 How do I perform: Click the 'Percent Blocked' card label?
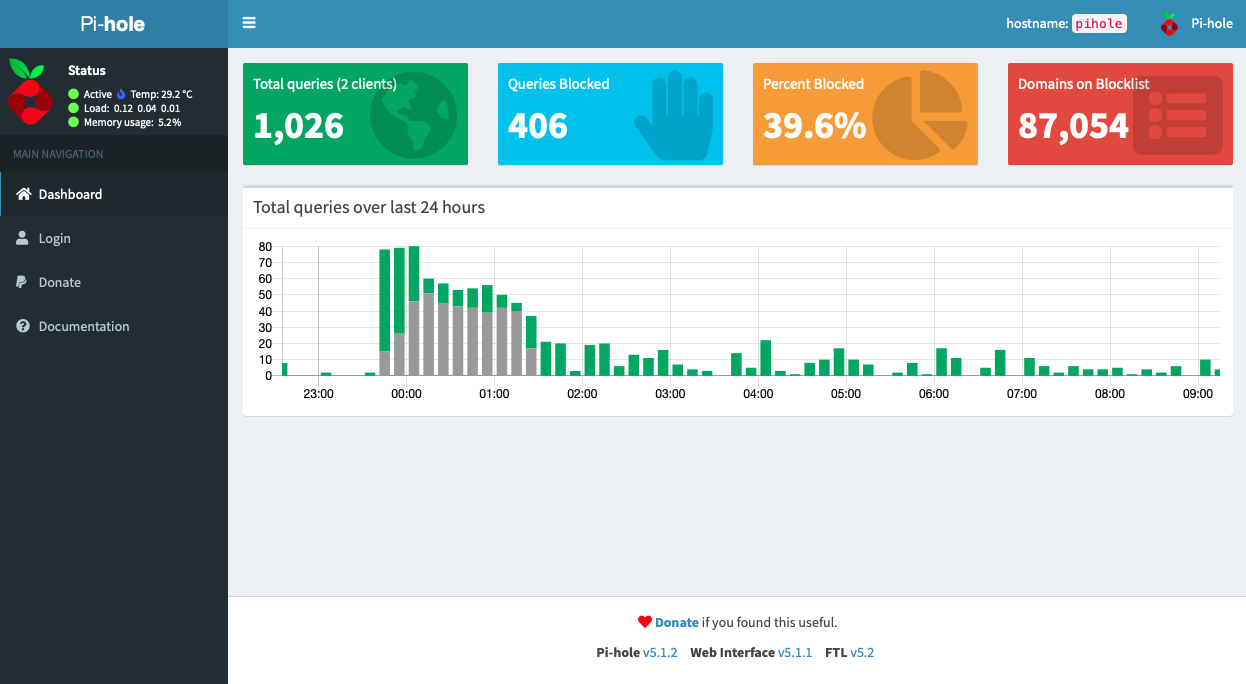[813, 84]
